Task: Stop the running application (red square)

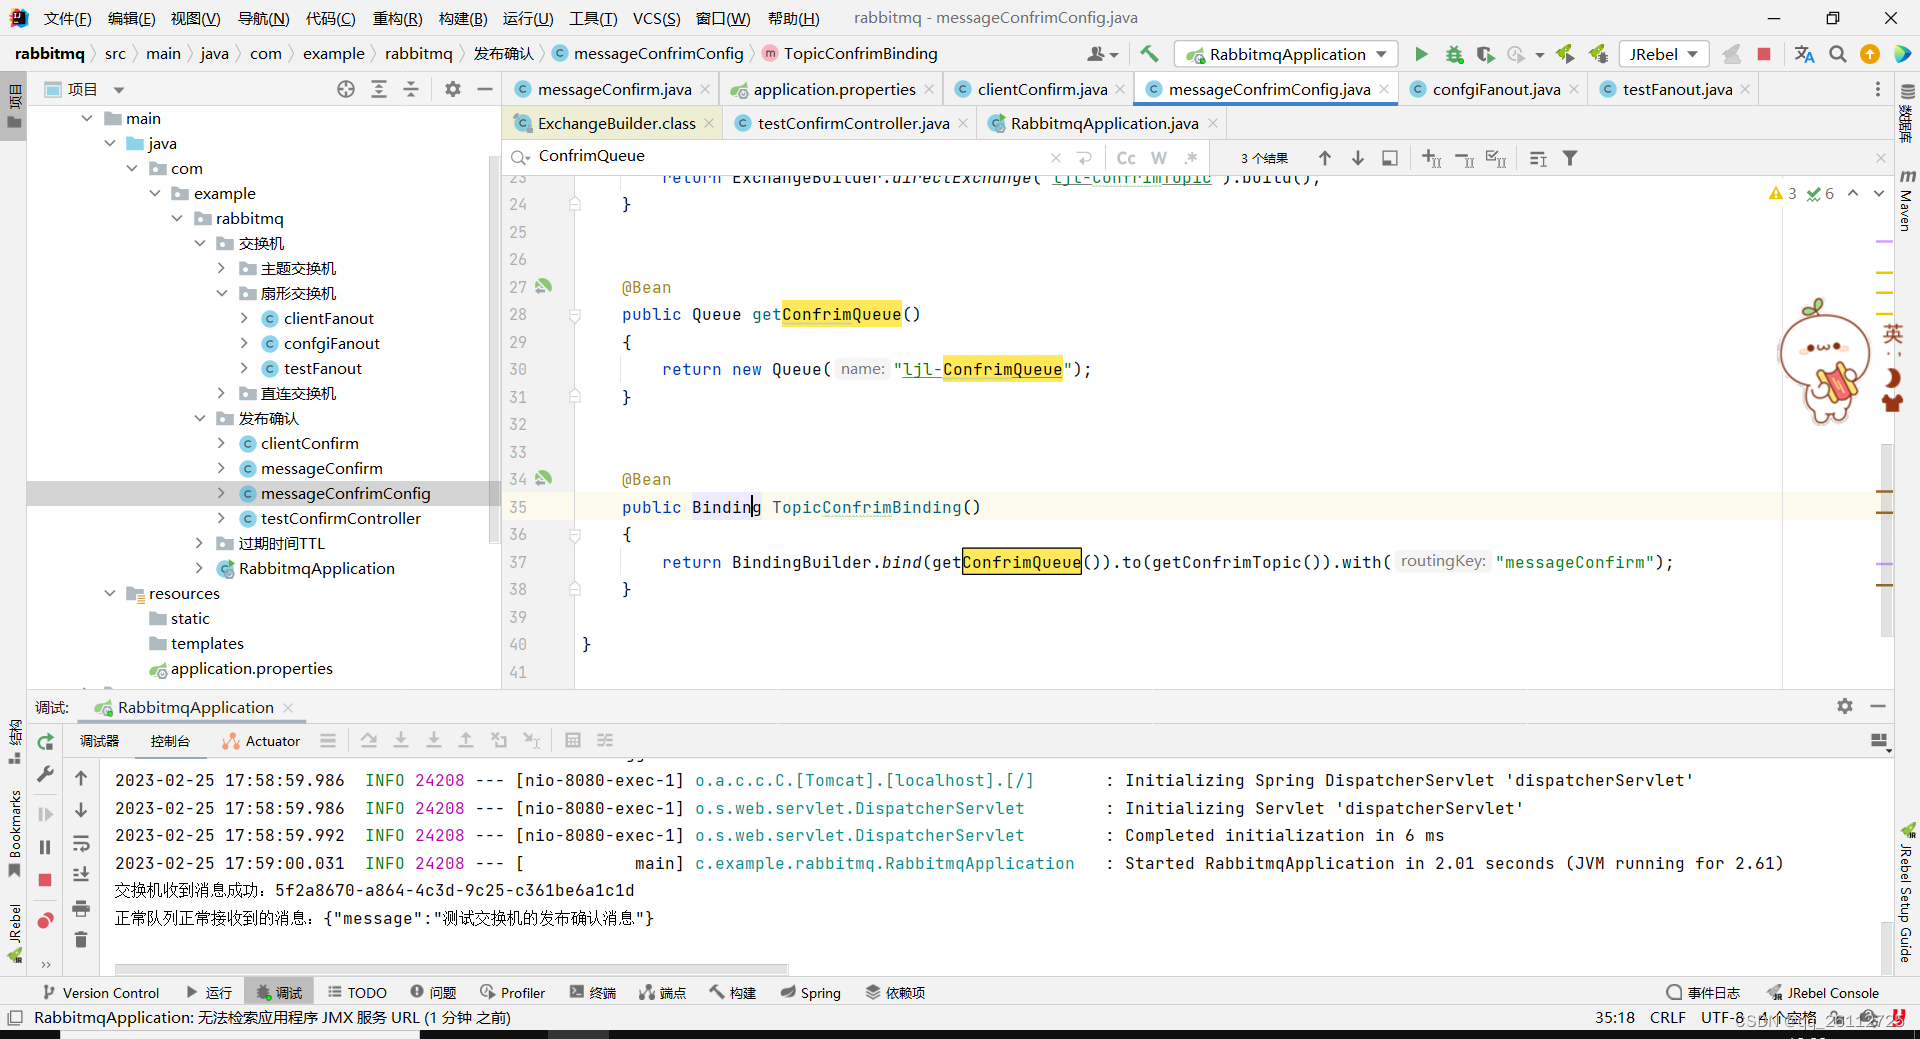Action: [x=1764, y=54]
